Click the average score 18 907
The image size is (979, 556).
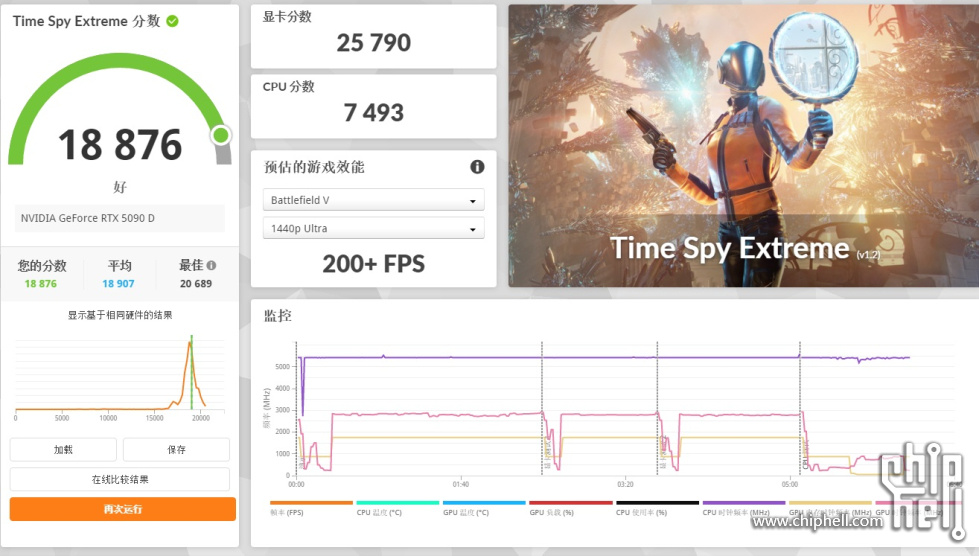point(119,283)
